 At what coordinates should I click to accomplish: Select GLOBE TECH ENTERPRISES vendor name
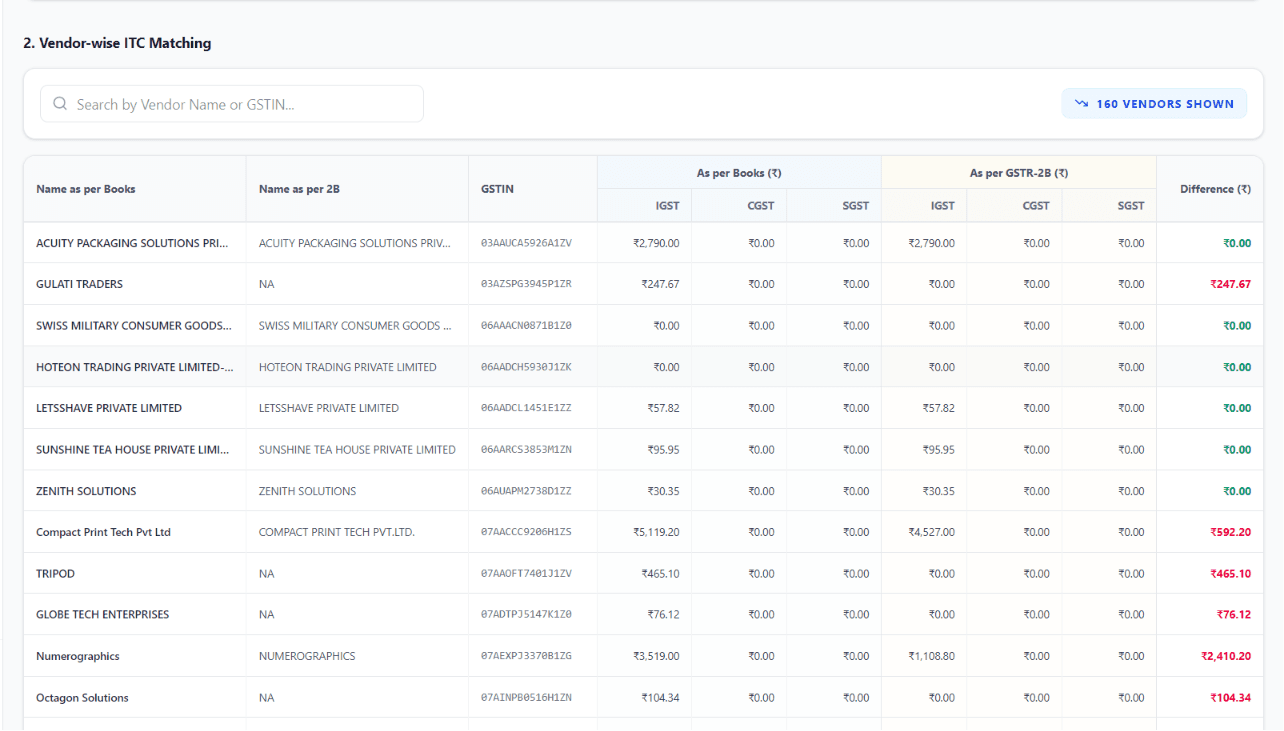(x=102, y=614)
